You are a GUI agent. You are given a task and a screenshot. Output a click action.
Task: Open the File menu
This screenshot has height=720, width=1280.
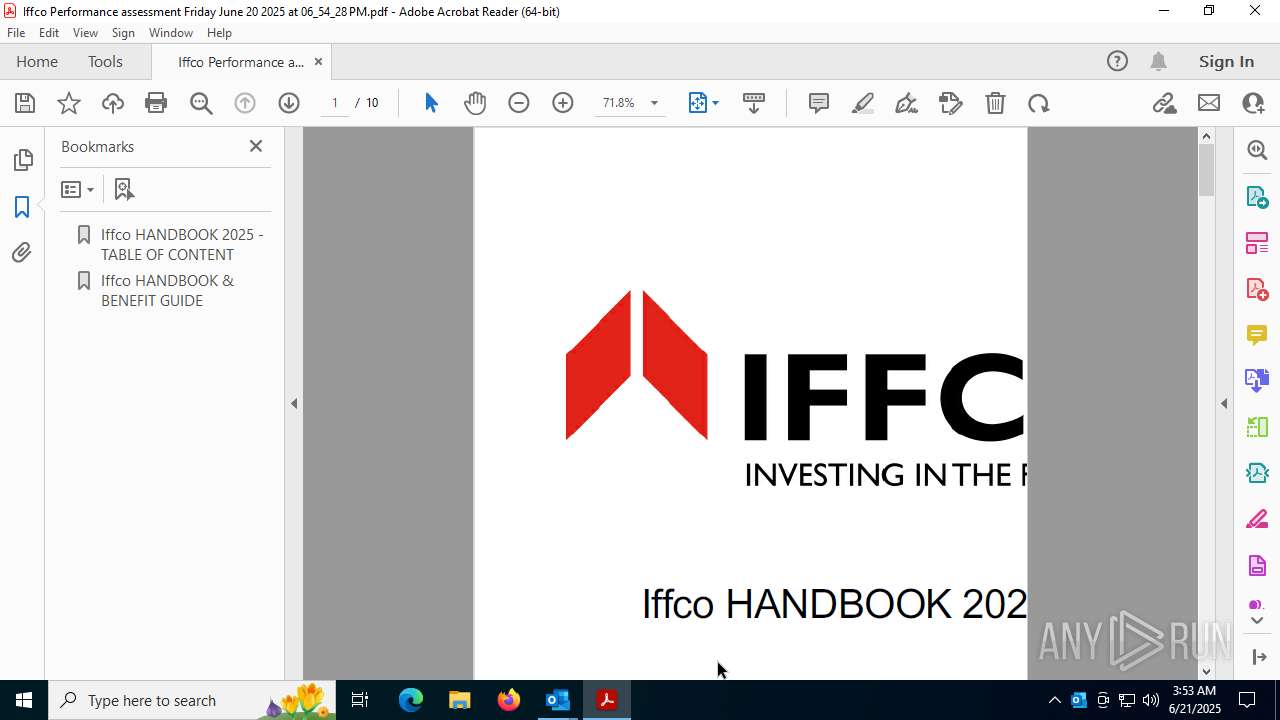tap(16, 33)
